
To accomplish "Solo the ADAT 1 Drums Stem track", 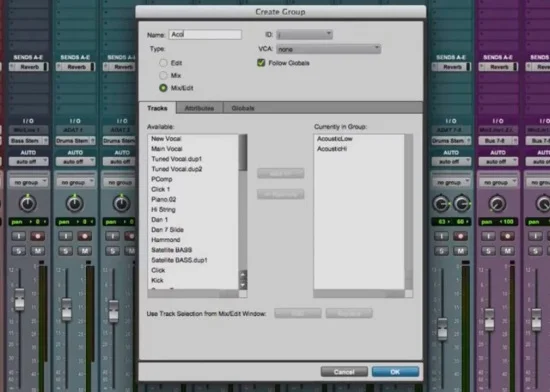I will point(66,251).
